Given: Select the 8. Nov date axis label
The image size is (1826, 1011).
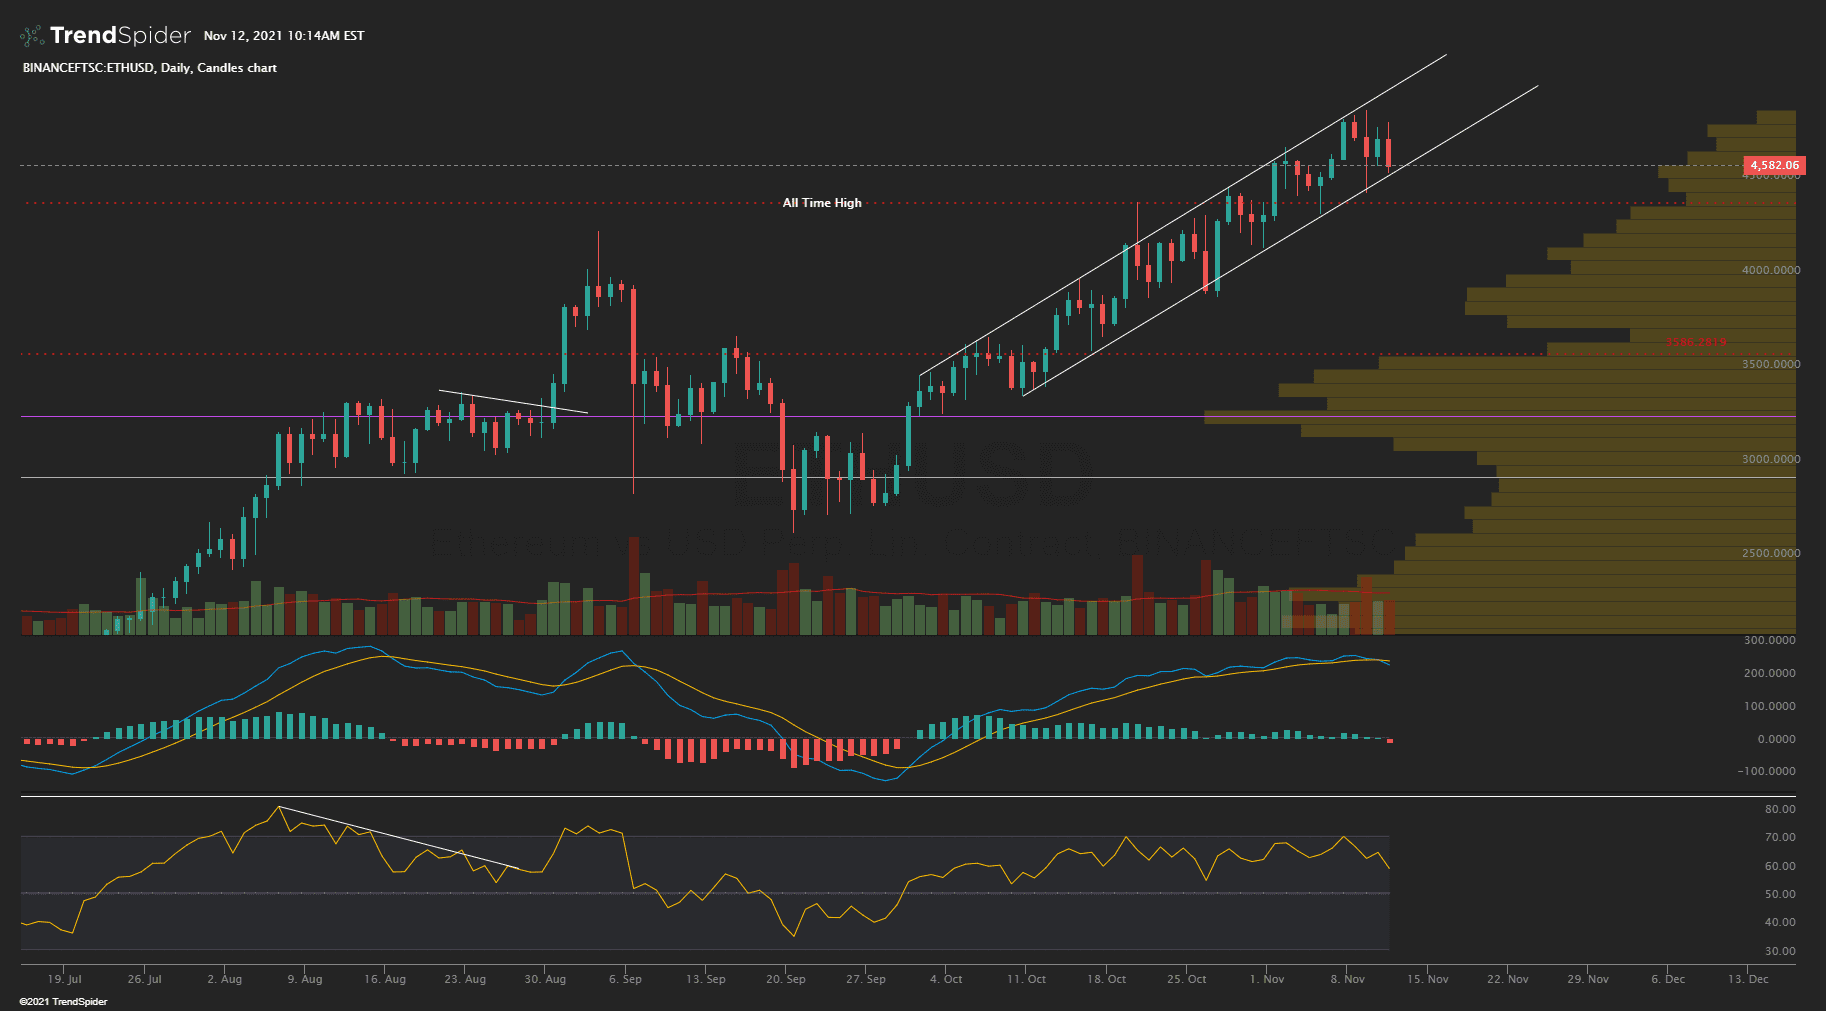Looking at the screenshot, I should pyautogui.click(x=1347, y=979).
